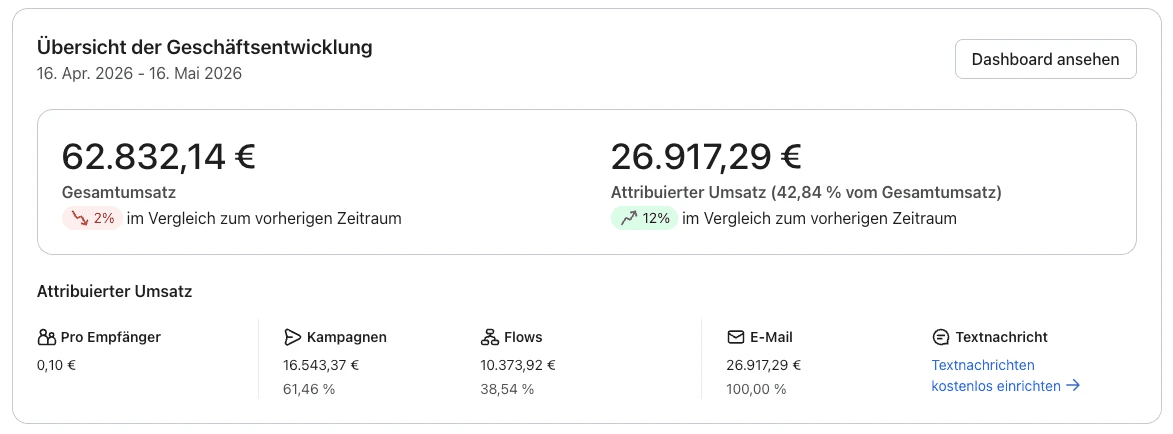Select the 62.832,14 € total revenue figure
This screenshot has width=1173, height=434.
point(159,157)
